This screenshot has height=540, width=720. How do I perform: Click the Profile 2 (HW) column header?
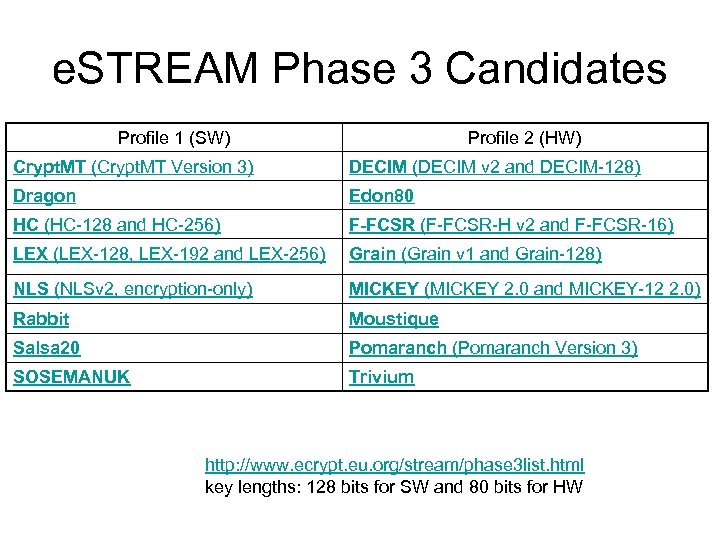pyautogui.click(x=524, y=138)
